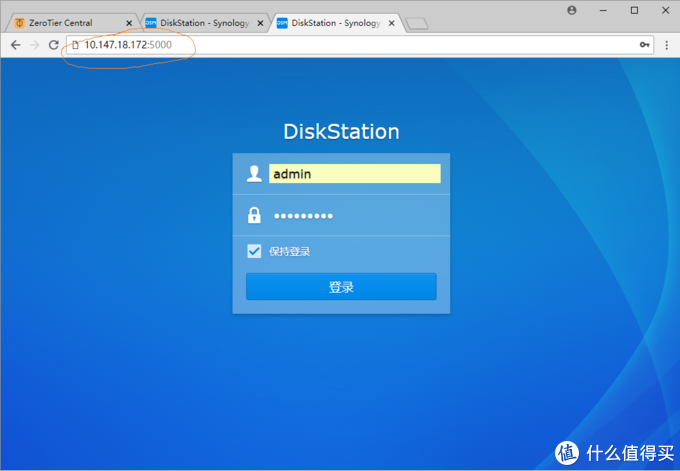The height and width of the screenshot is (471, 680).
Task: Click the lock icon beside password field
Action: point(254,215)
